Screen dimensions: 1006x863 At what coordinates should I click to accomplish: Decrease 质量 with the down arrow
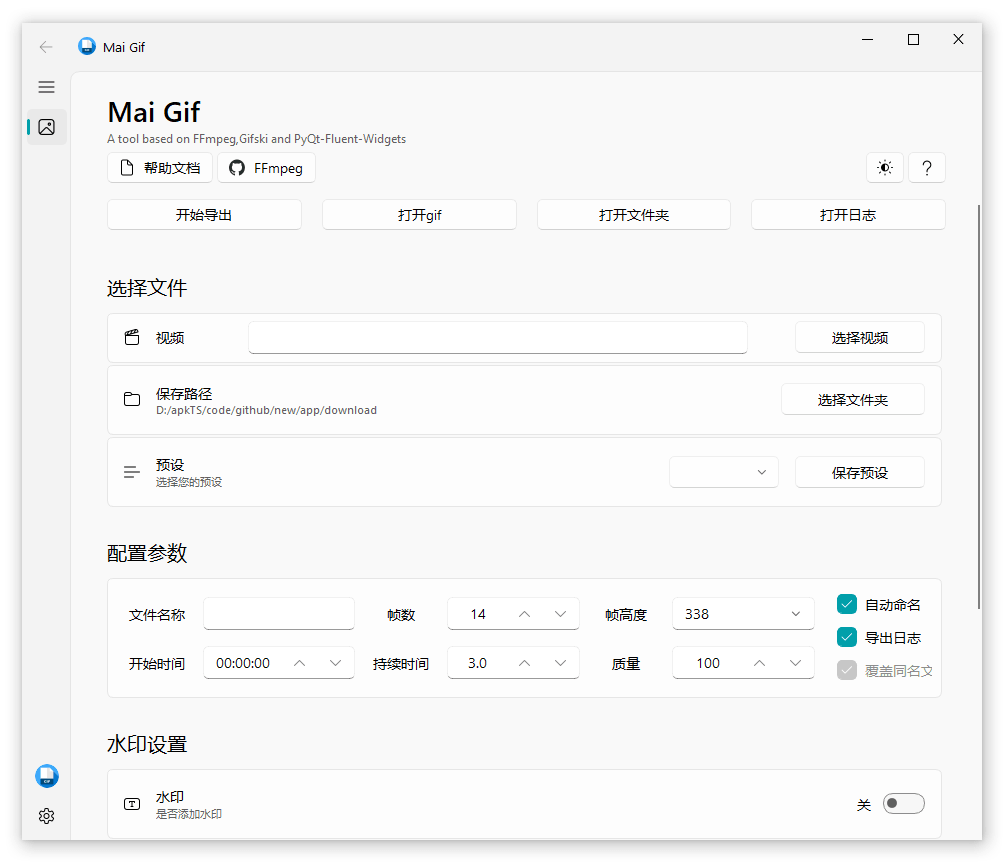[795, 663]
